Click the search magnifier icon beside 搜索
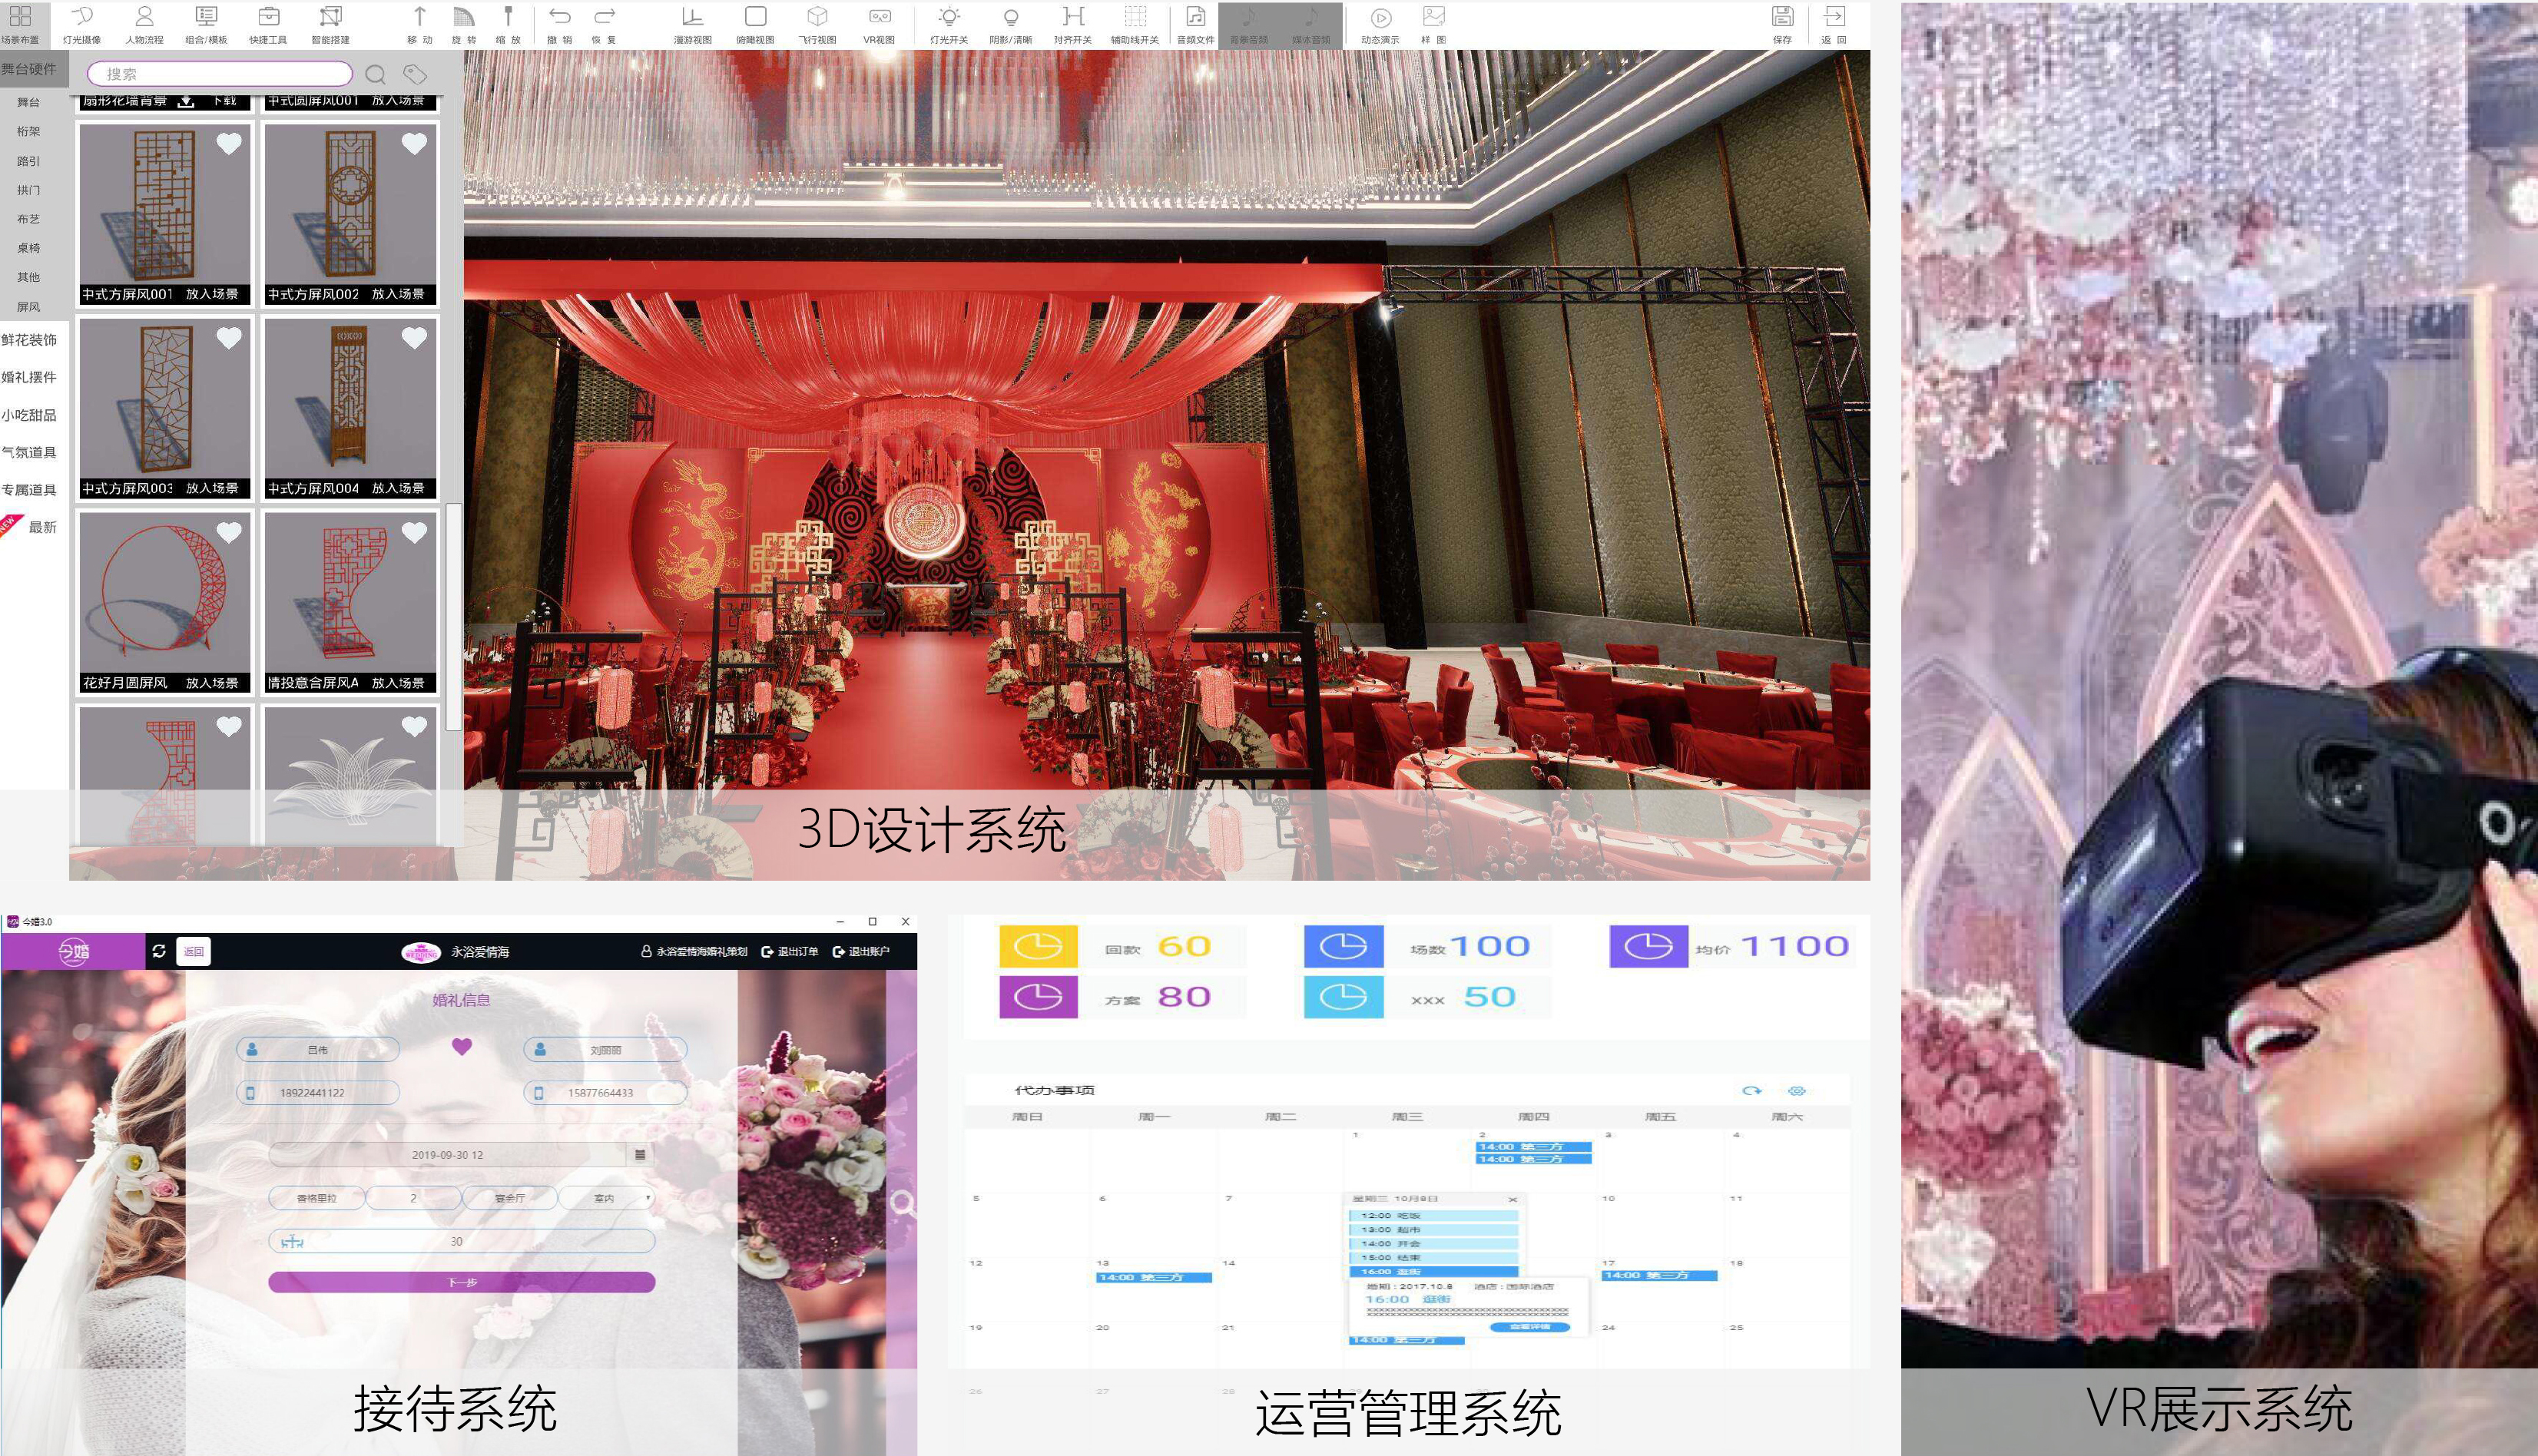Viewport: 2538px width, 1456px height. coord(376,74)
